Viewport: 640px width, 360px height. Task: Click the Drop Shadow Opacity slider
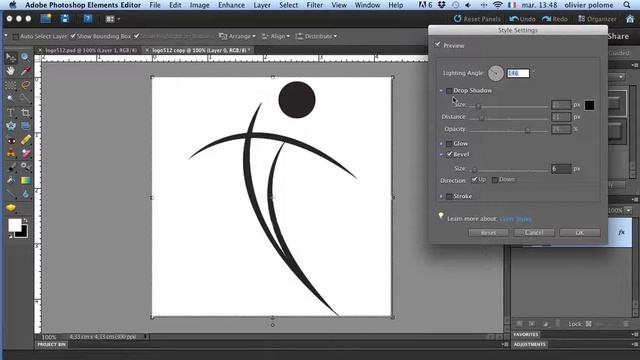click(509, 130)
